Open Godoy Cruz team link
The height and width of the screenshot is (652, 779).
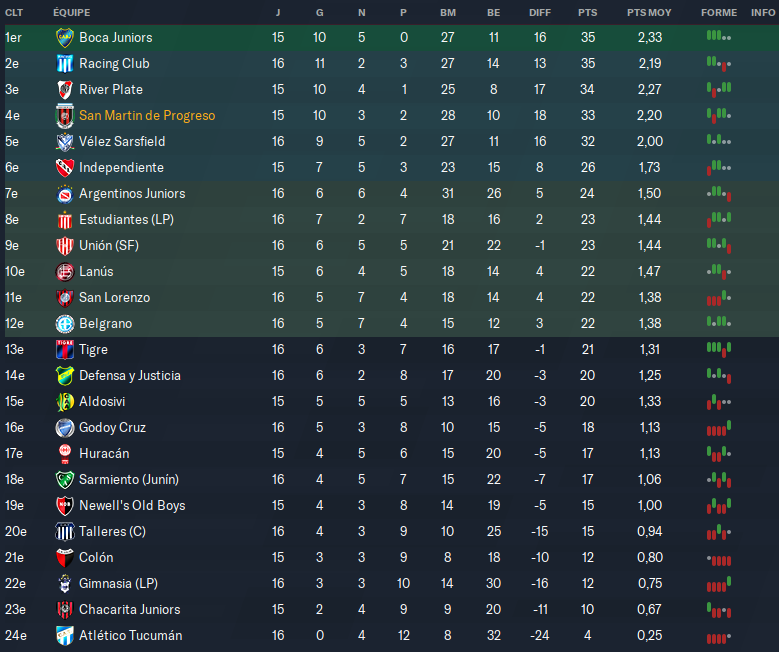point(112,427)
